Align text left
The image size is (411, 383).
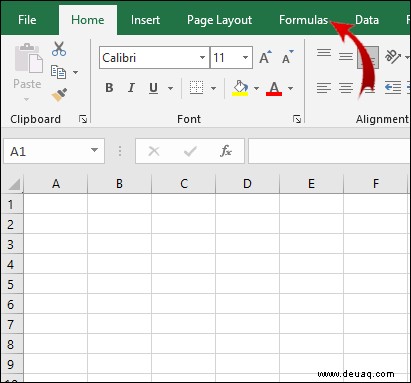[324, 88]
